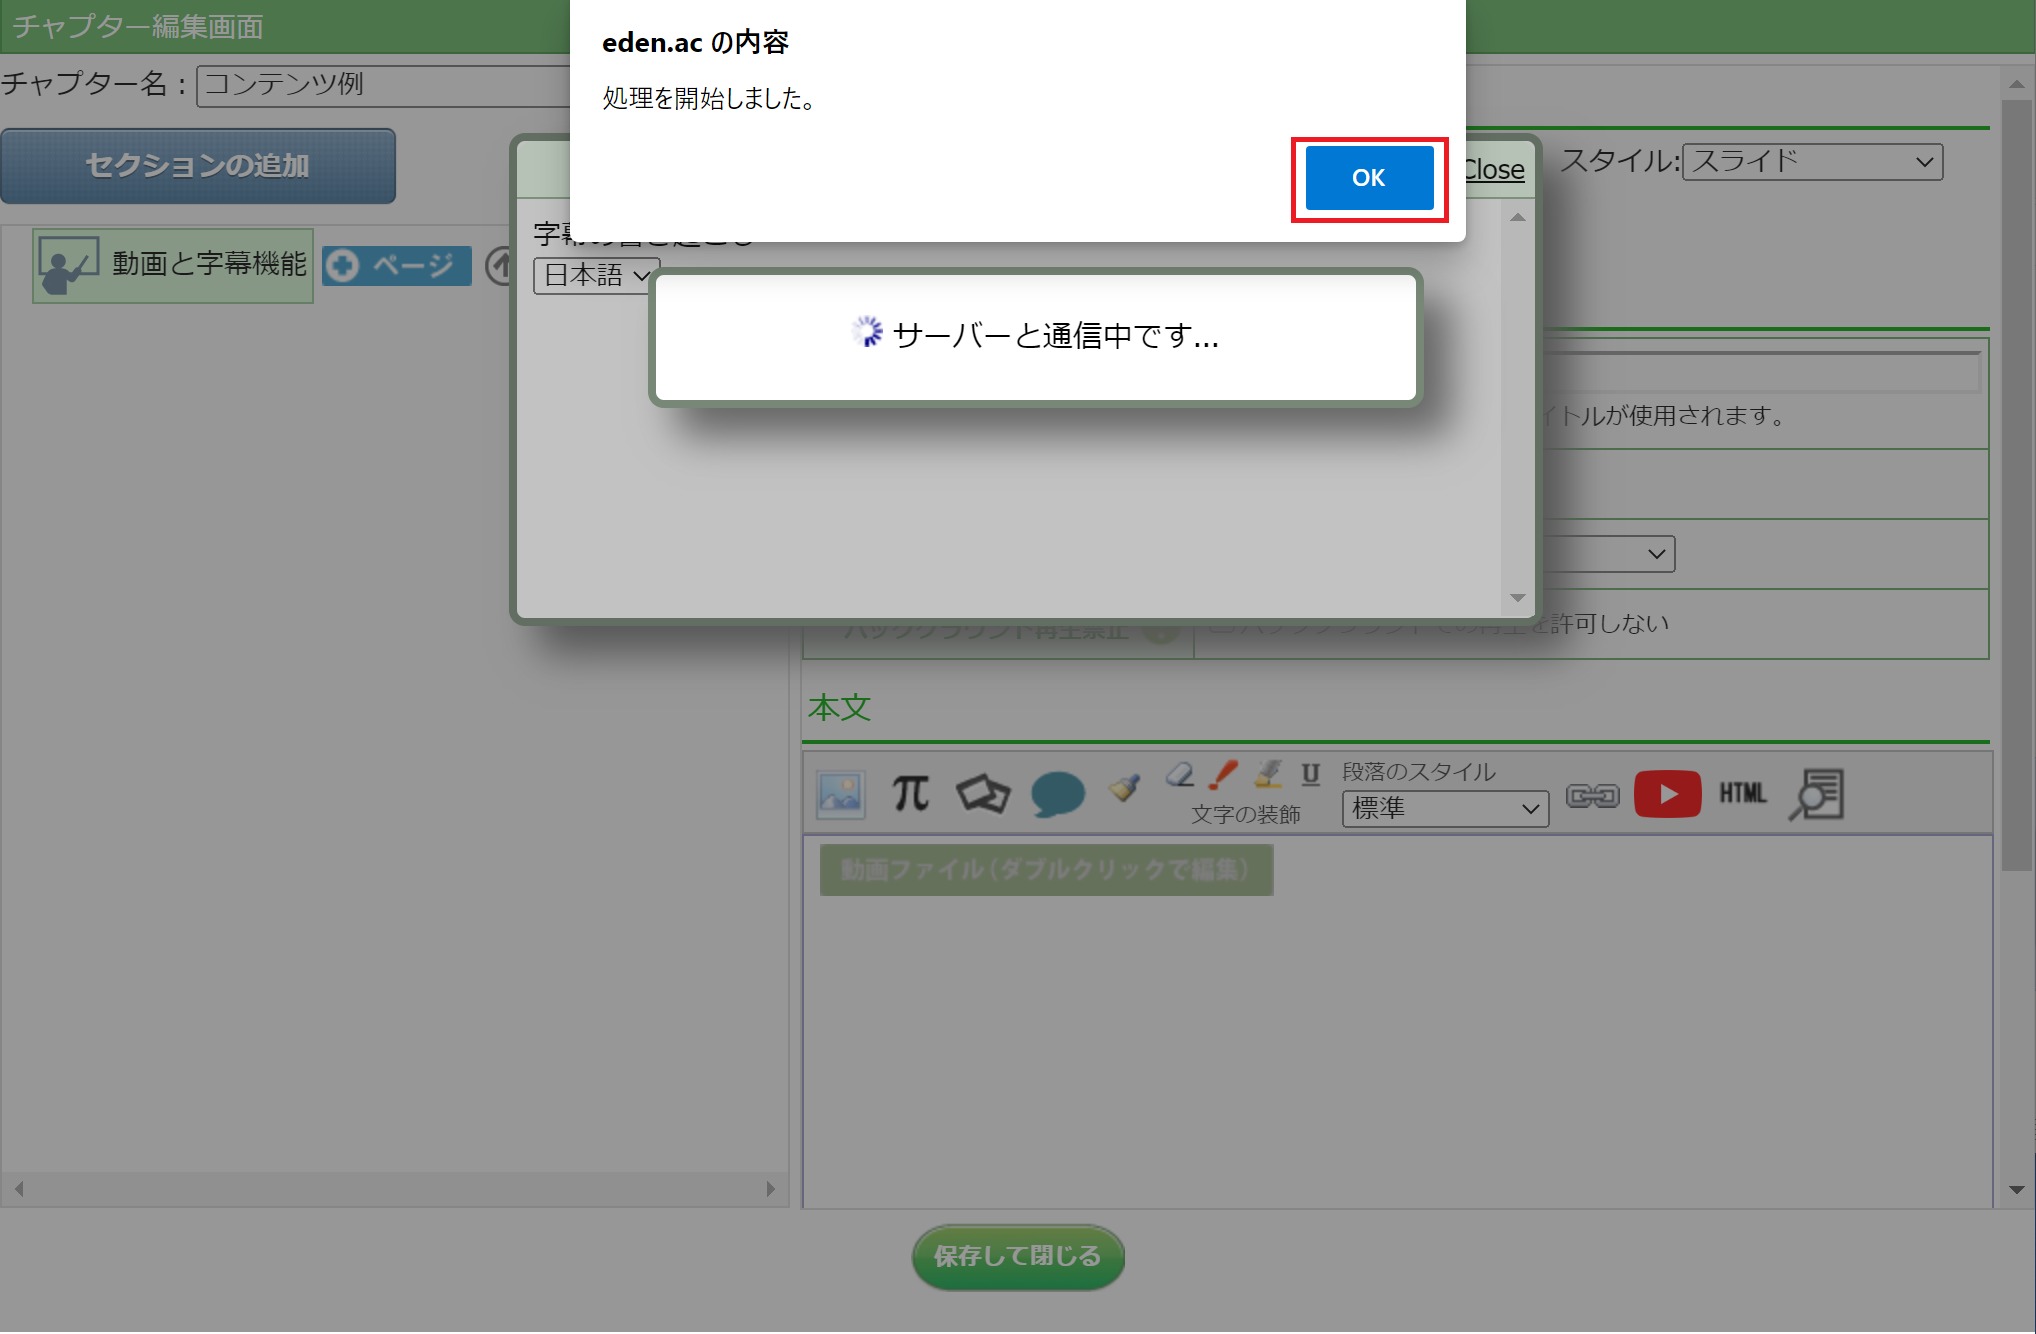Click the speech bubble icon
The width and height of the screenshot is (2036, 1334).
tap(1057, 795)
